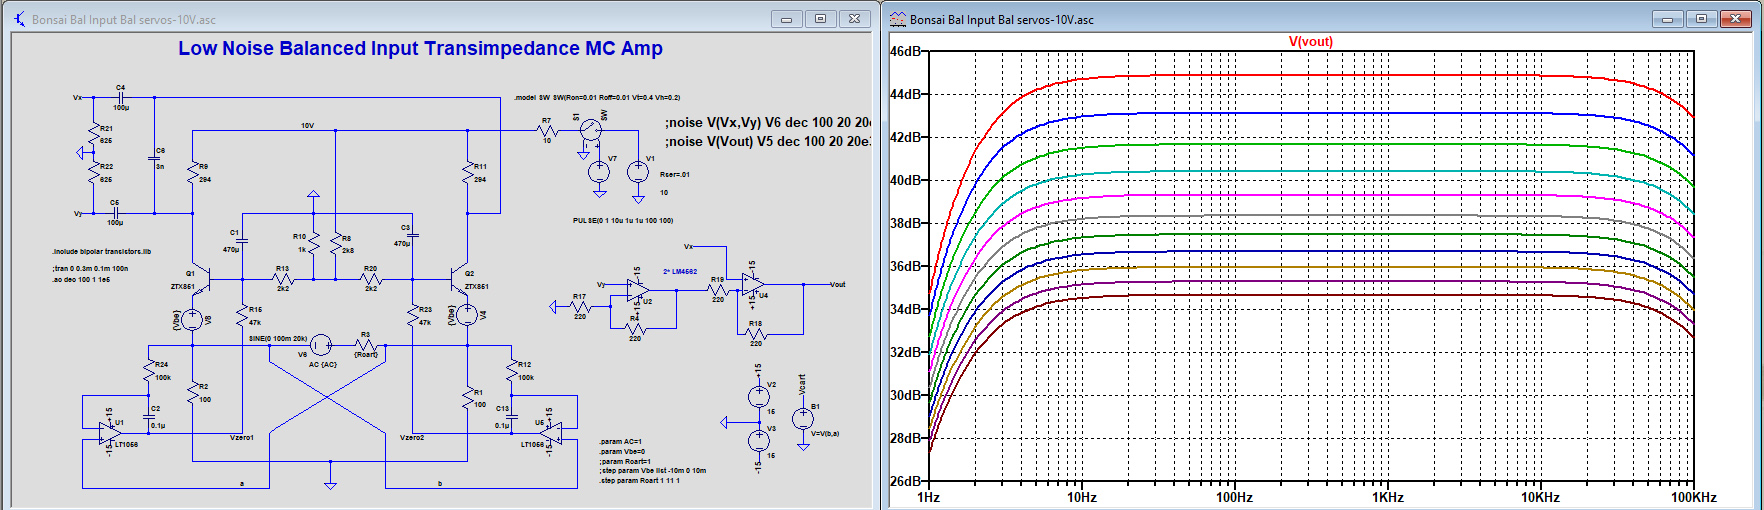
Task: Click resistor R12 100k
Action: 511,371
